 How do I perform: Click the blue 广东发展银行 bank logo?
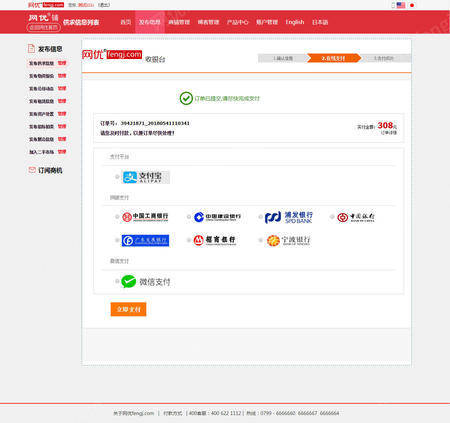145,240
